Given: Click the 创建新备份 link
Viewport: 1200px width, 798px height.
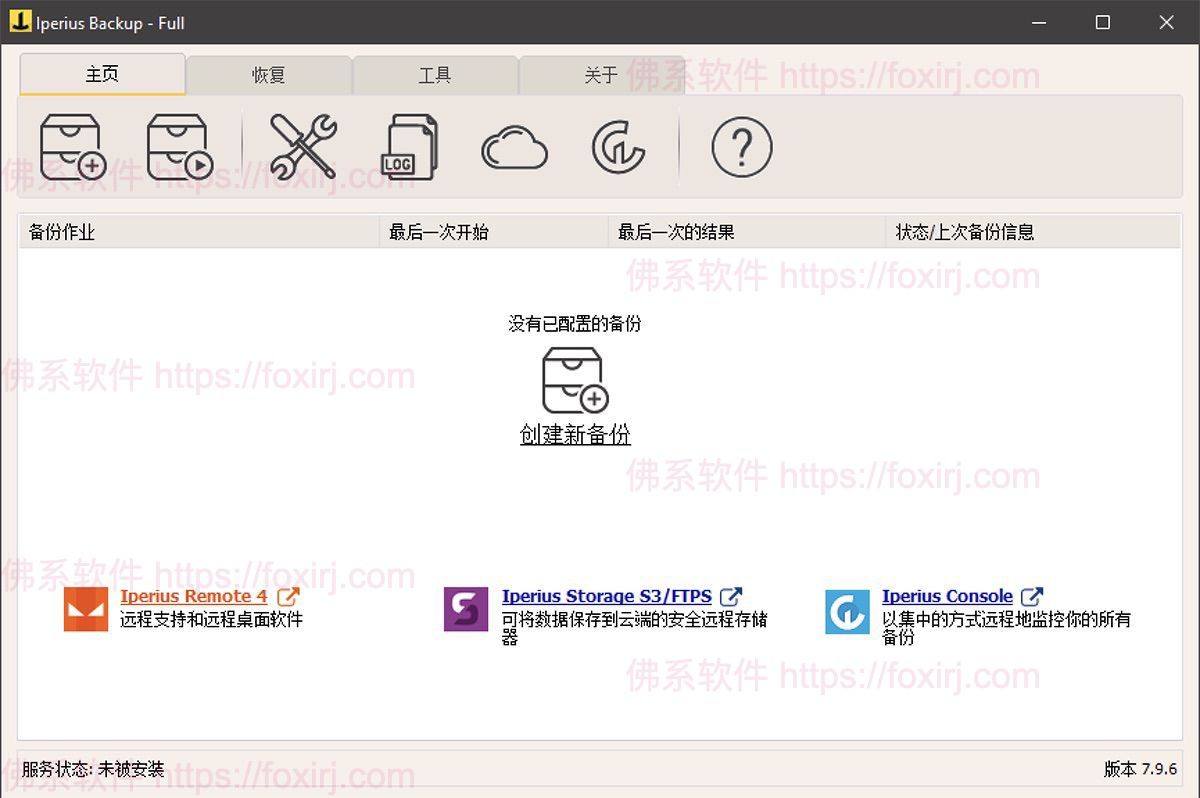Looking at the screenshot, I should [575, 435].
